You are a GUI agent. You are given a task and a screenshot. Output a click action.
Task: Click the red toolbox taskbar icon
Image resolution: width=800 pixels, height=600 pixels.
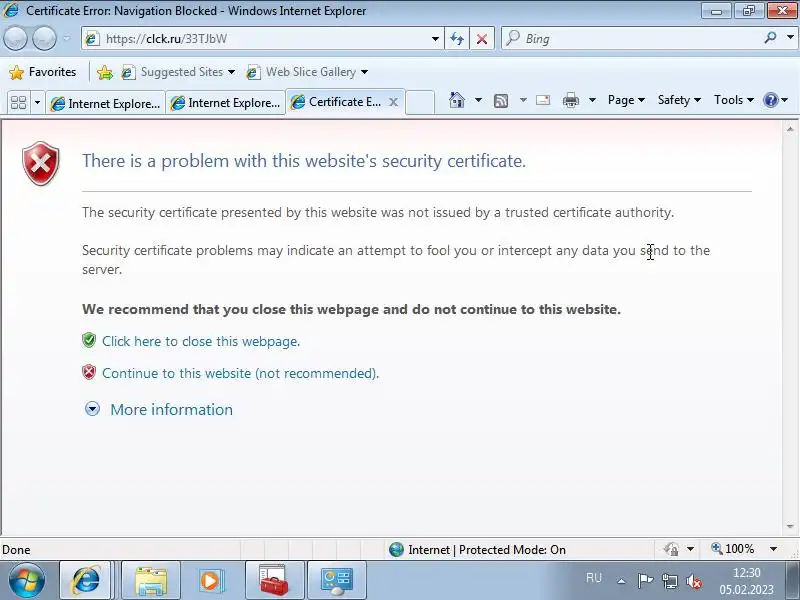click(x=274, y=580)
